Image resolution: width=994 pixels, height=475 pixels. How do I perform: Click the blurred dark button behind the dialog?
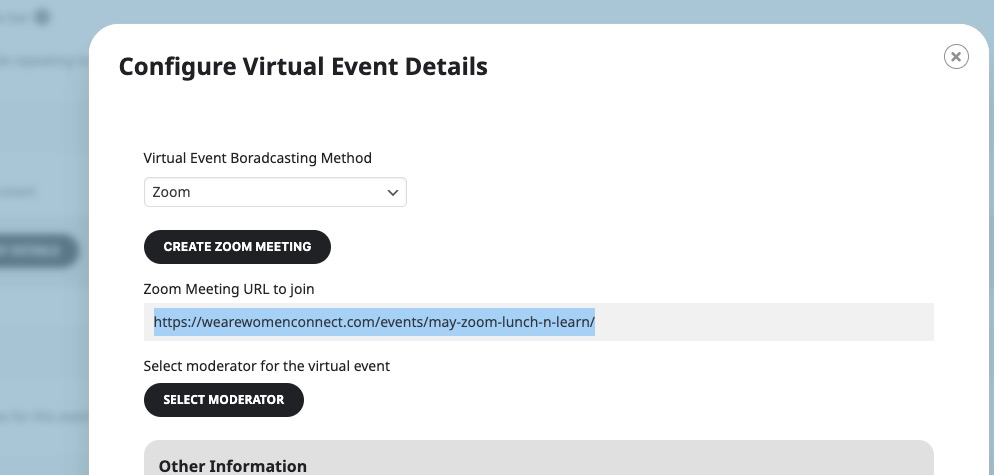point(39,251)
